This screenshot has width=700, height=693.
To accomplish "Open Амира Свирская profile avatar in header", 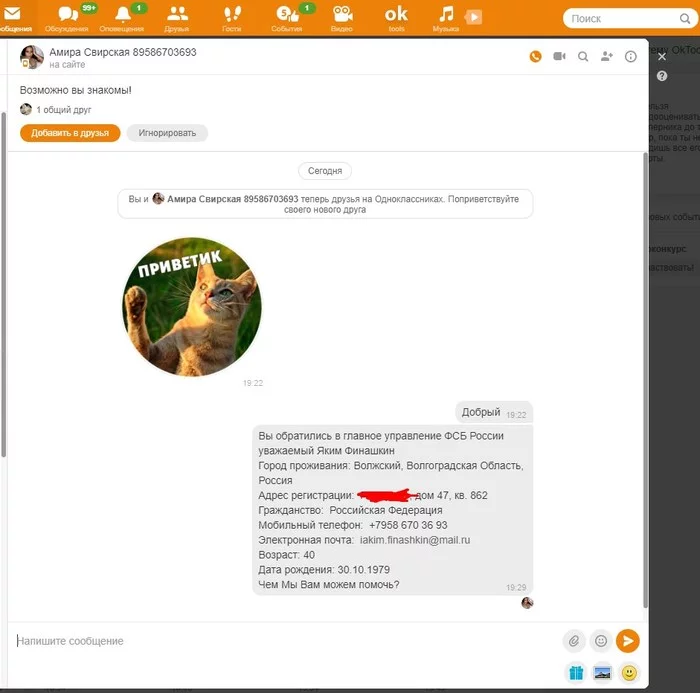I will (x=32, y=57).
